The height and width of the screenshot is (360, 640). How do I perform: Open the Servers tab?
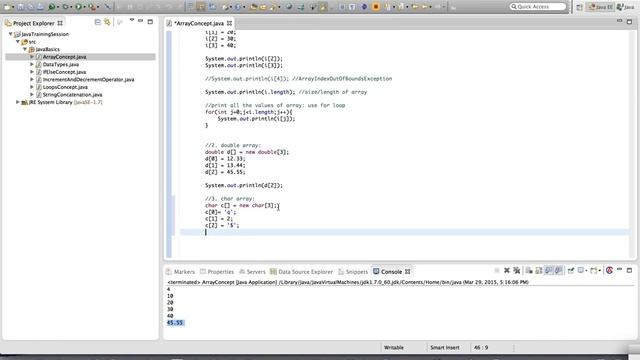tap(252, 271)
